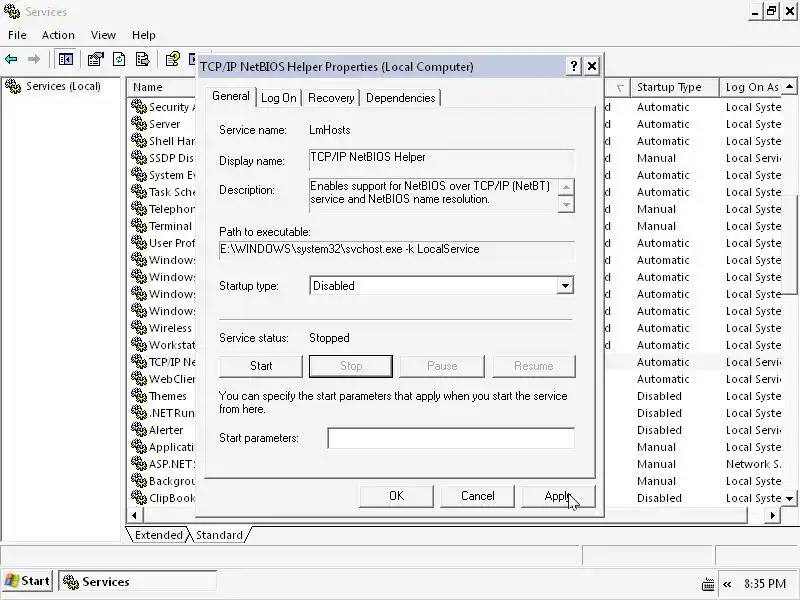Click the gear icon beside WebClient service

coord(139,379)
